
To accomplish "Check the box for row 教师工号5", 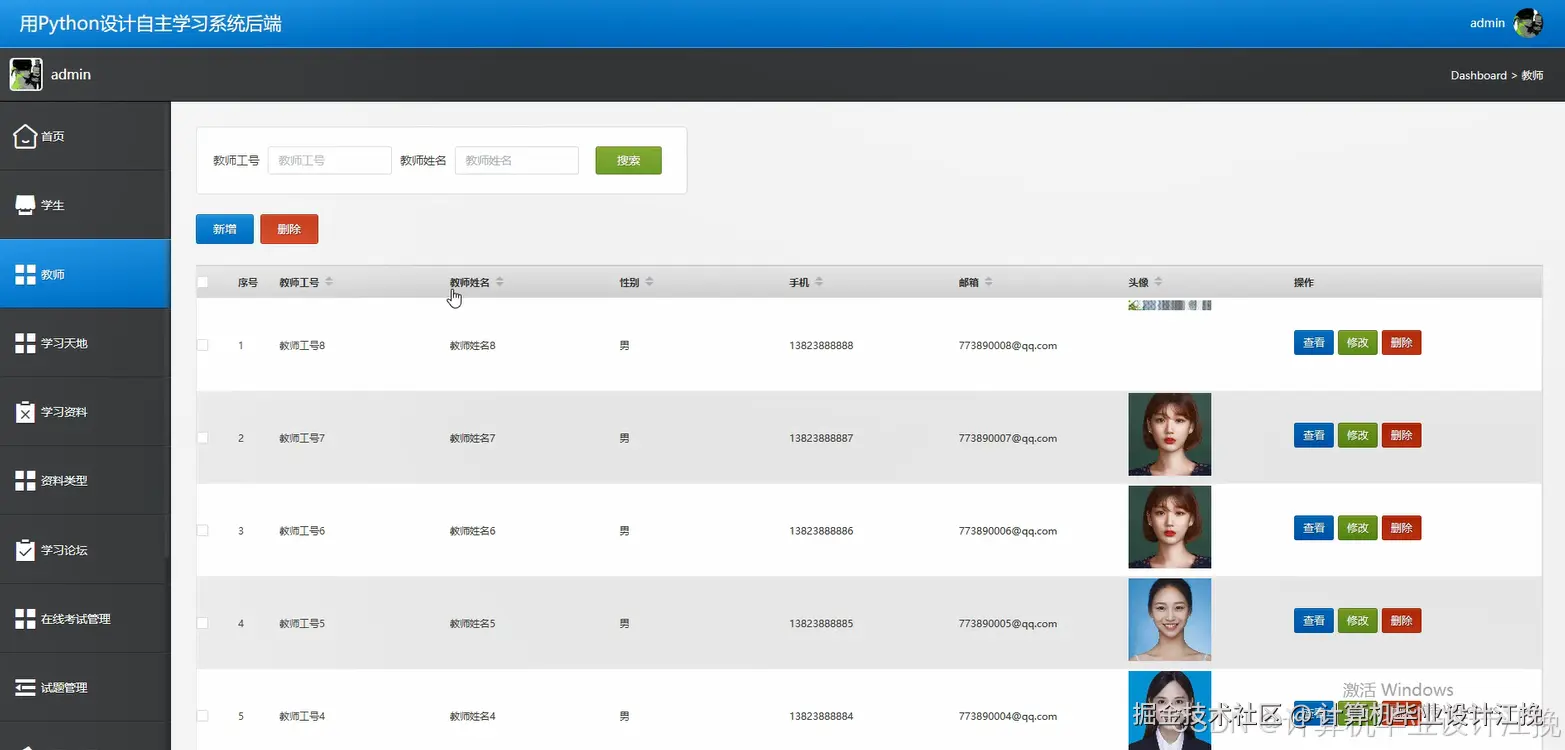I will 203,623.
